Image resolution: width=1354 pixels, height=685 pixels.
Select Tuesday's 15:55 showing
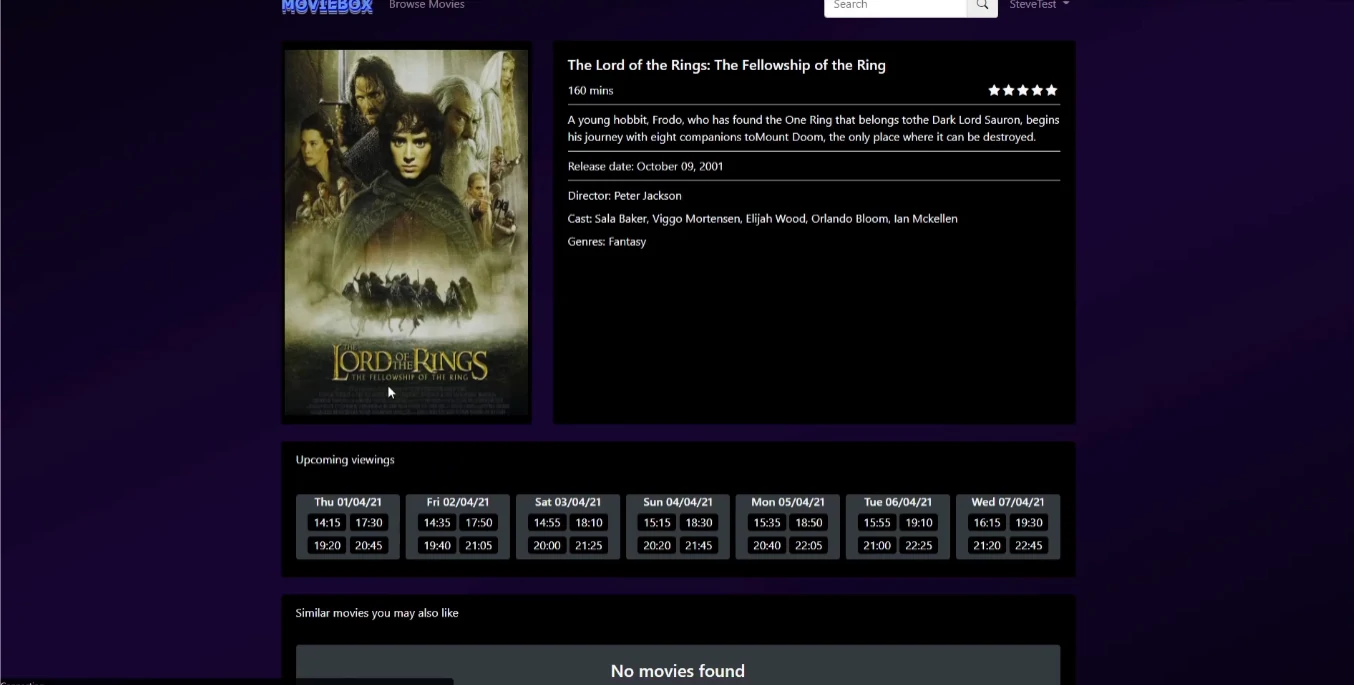click(x=877, y=523)
